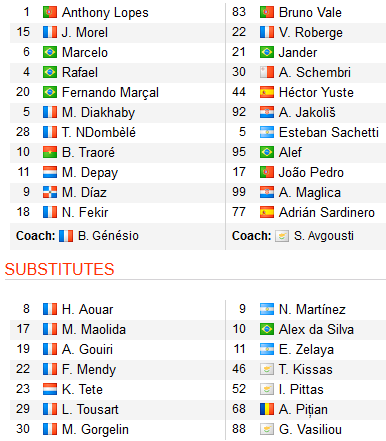Click Portugal flag next to Anthony Lopes
Image resolution: width=386 pixels, height=441 pixels.
click(x=50, y=12)
